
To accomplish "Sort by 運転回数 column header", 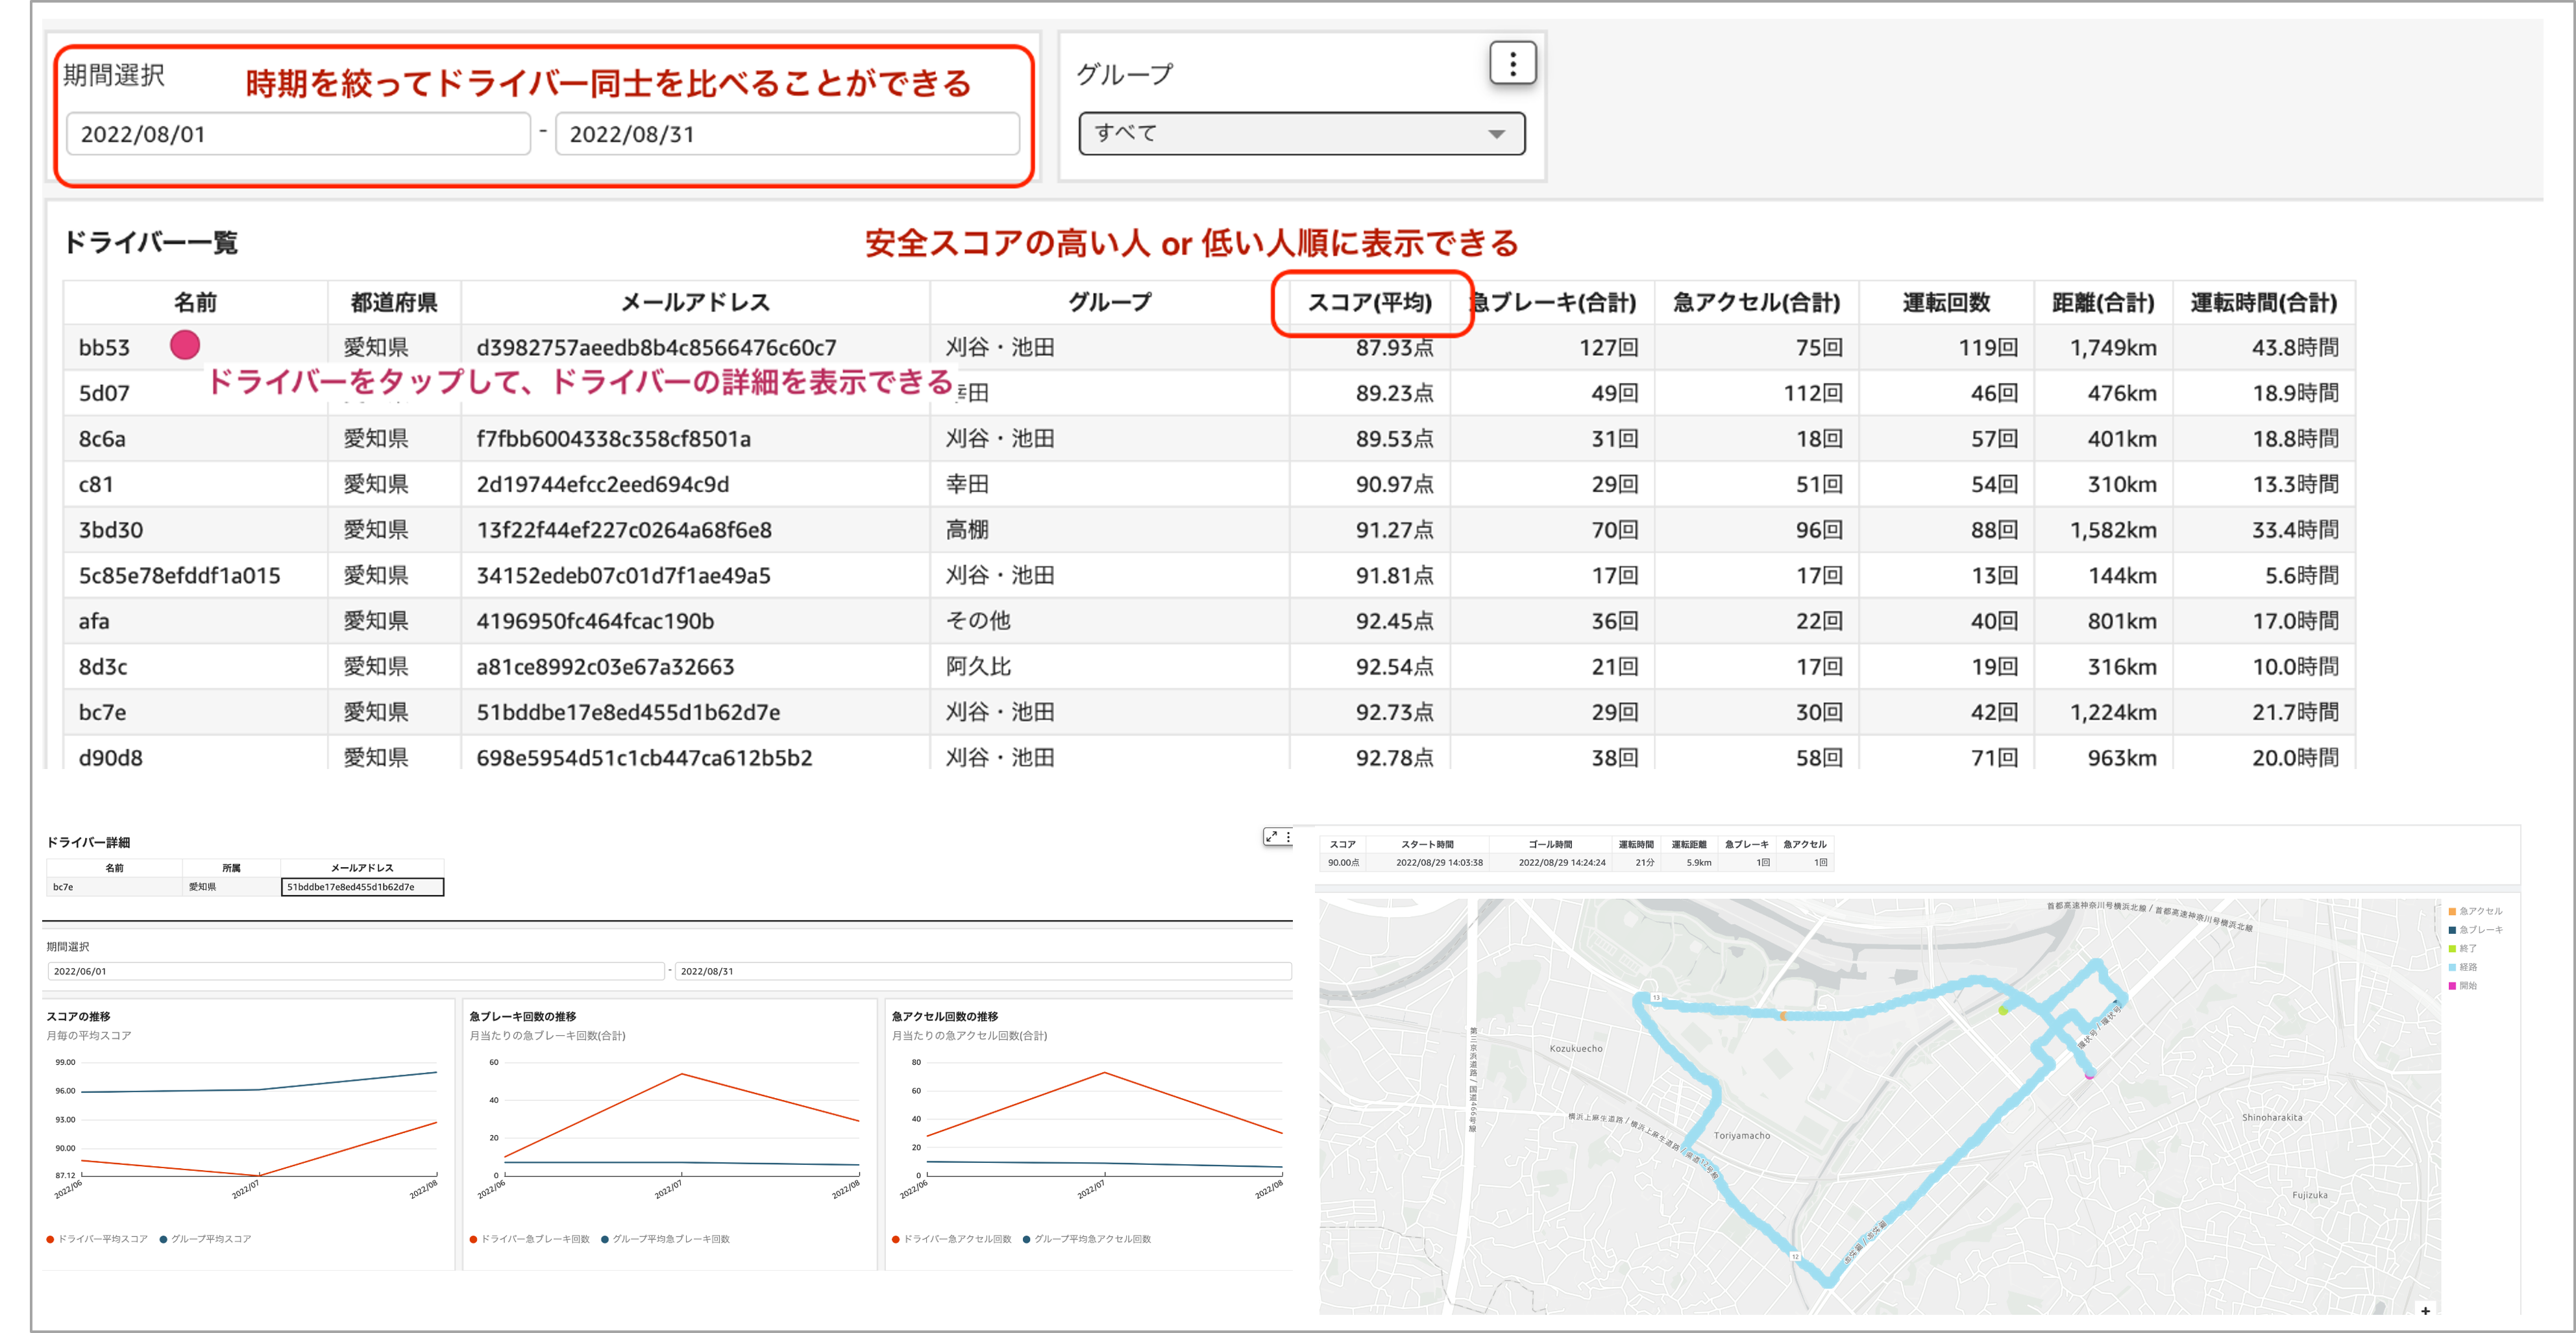I will (1946, 302).
